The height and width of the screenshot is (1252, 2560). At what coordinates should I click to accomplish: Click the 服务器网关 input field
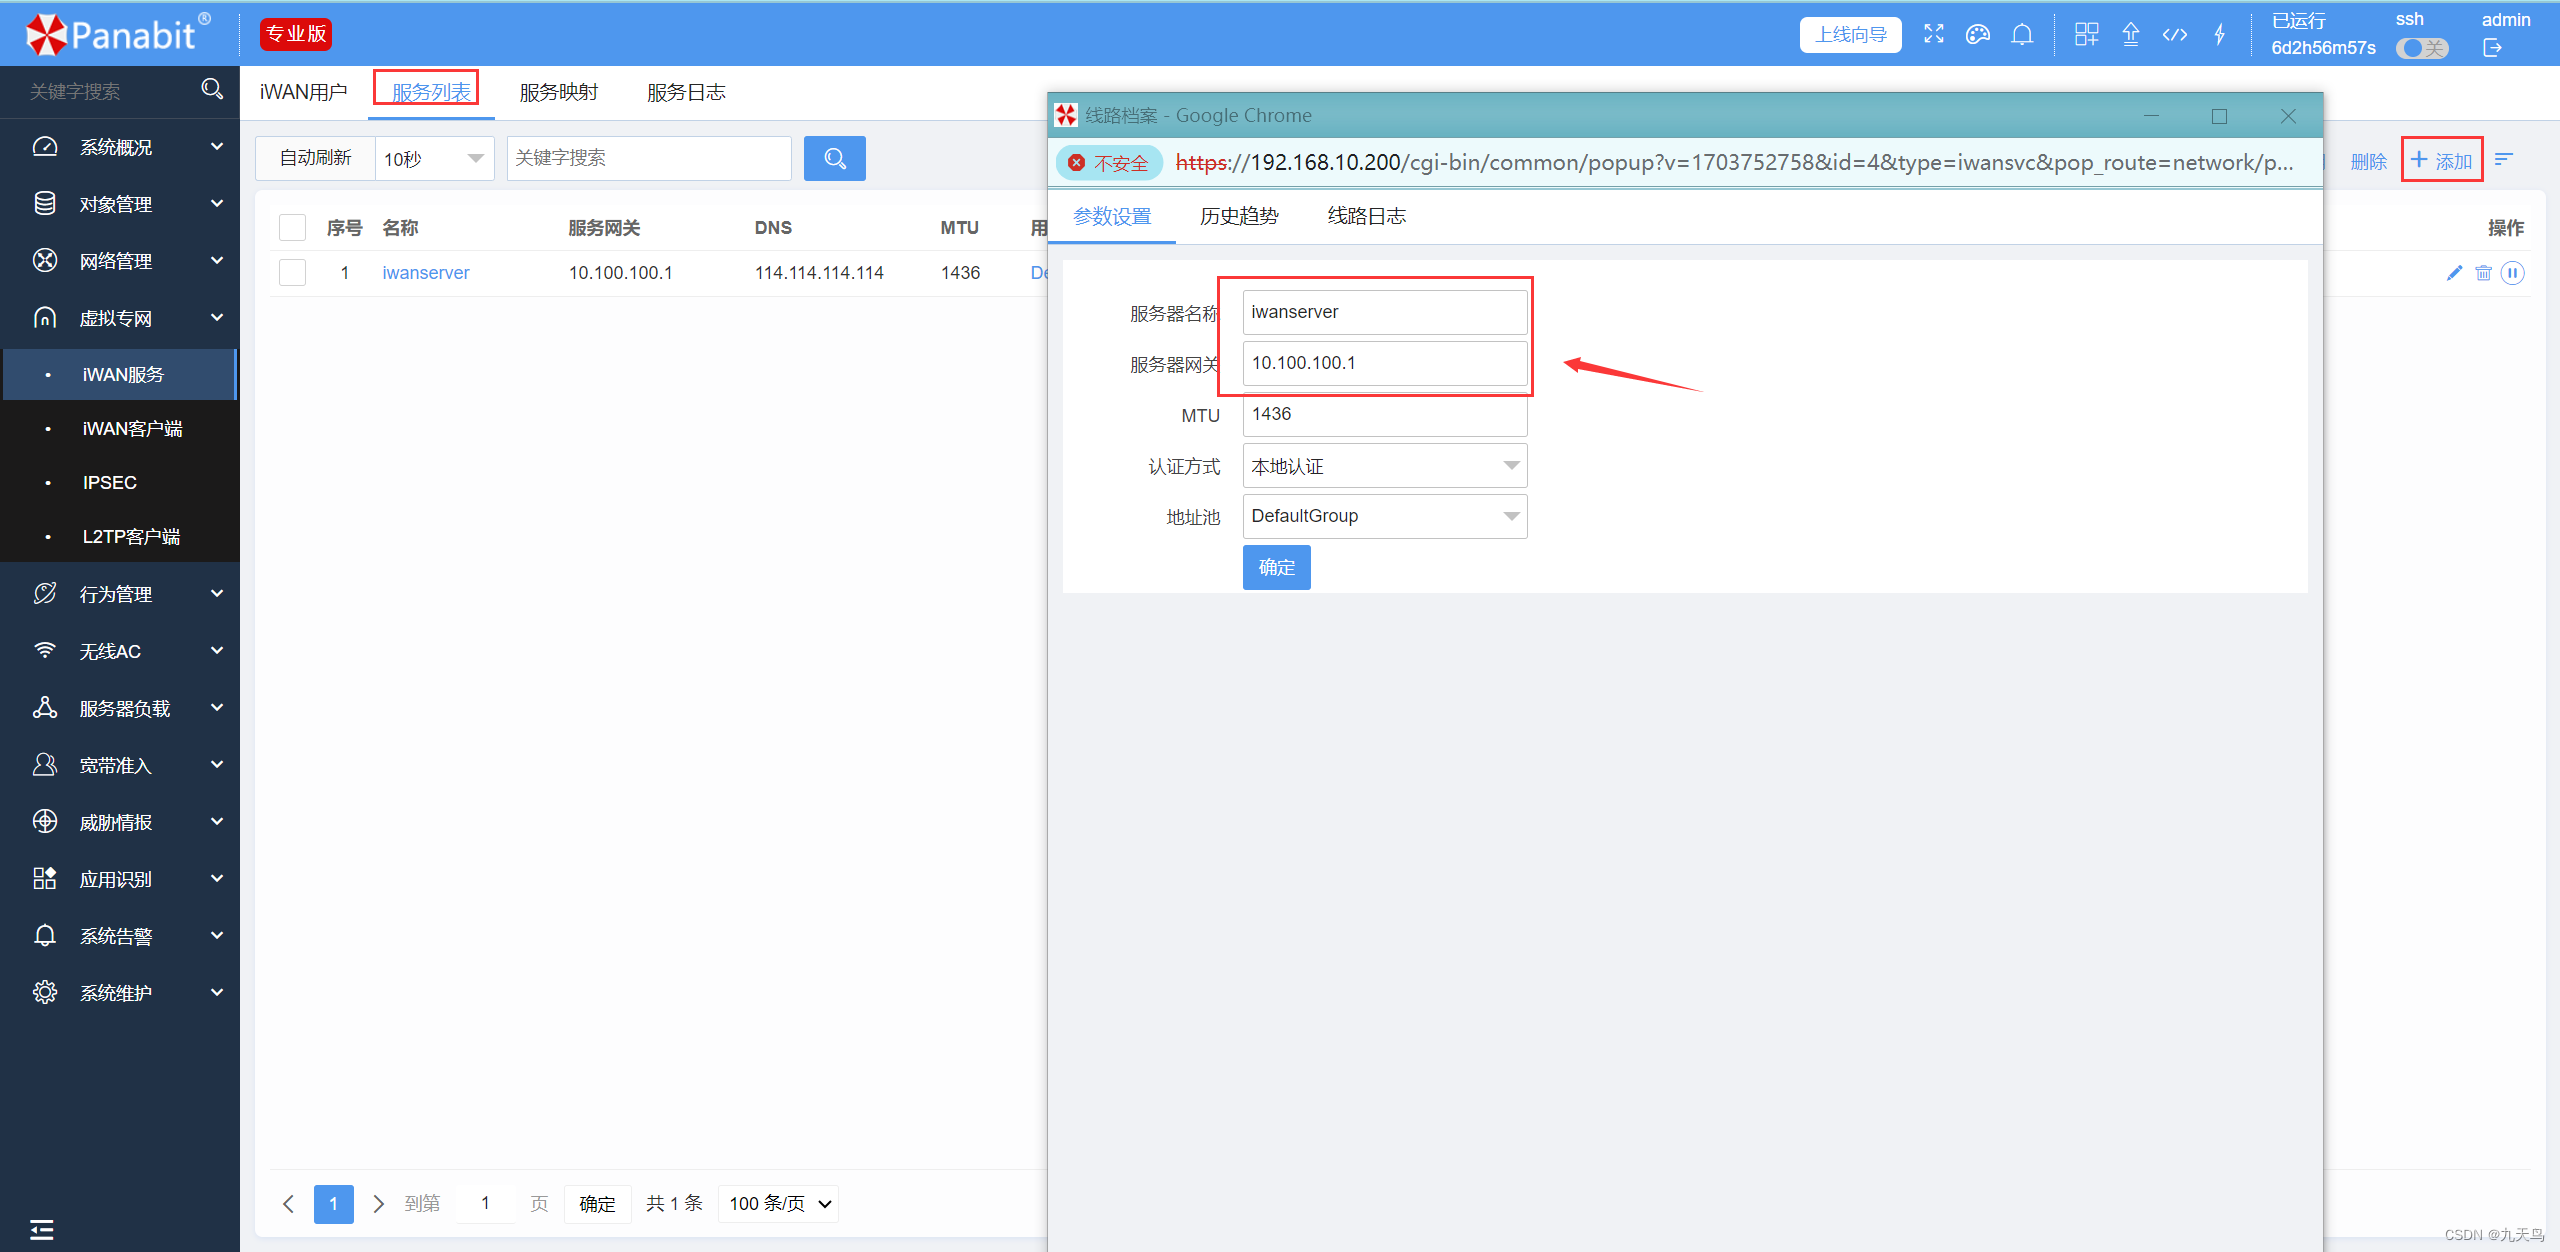(x=1384, y=363)
